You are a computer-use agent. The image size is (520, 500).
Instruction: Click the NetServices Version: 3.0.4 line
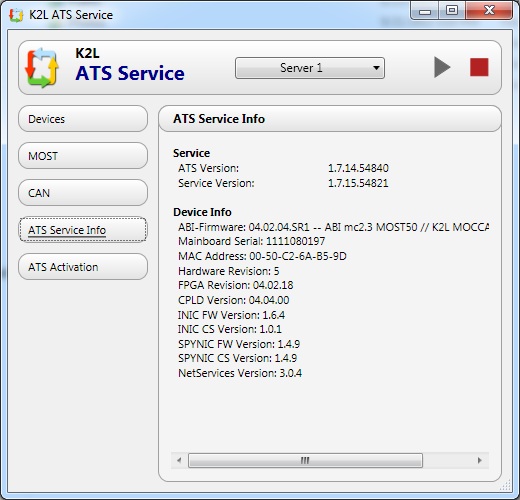240,373
